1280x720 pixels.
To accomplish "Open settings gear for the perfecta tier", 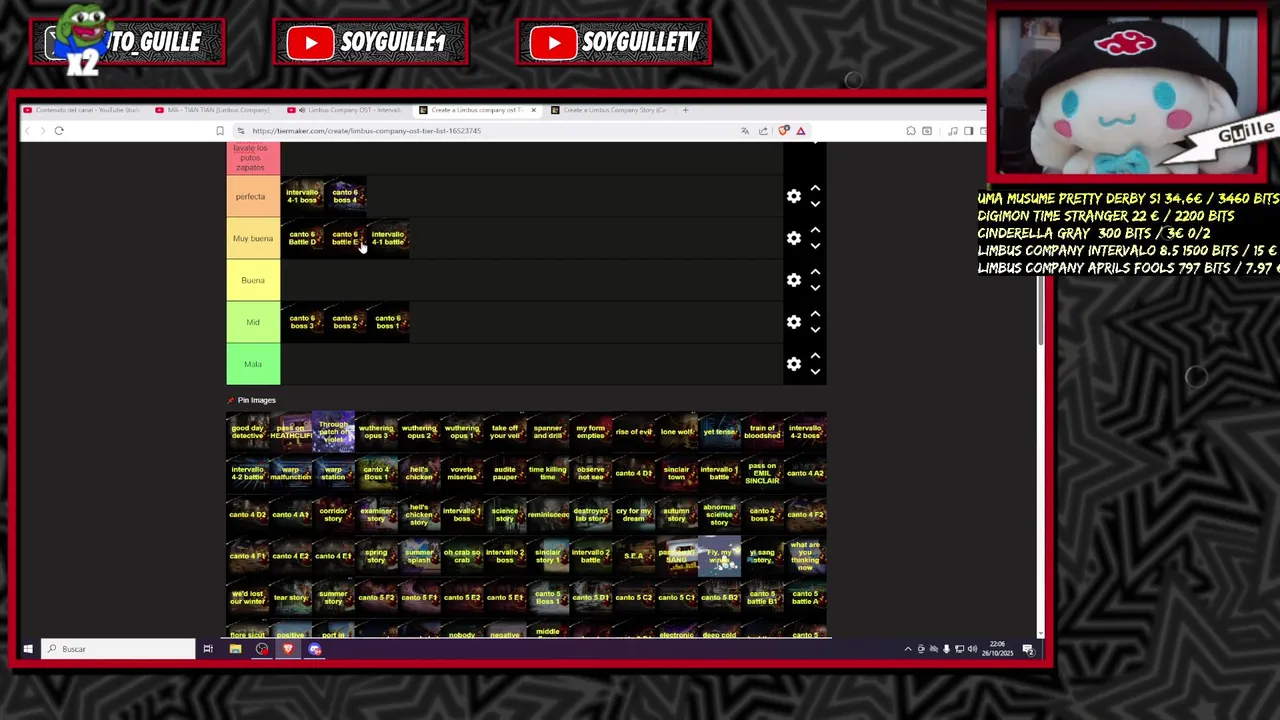I will 794,196.
